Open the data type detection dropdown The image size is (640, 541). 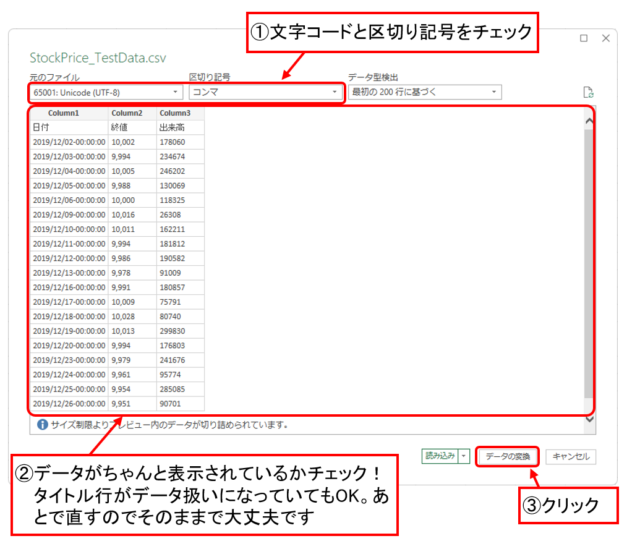click(x=424, y=92)
